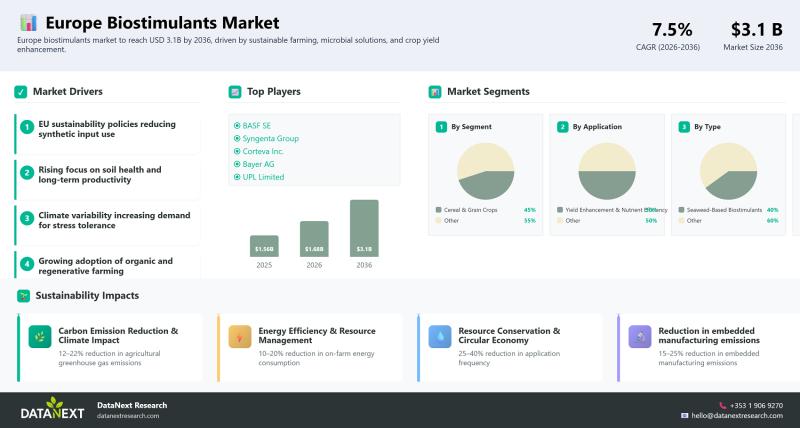Image resolution: width=800 pixels, height=428 pixels.
Task: Open the Syngenta Group link
Action: click(x=269, y=138)
